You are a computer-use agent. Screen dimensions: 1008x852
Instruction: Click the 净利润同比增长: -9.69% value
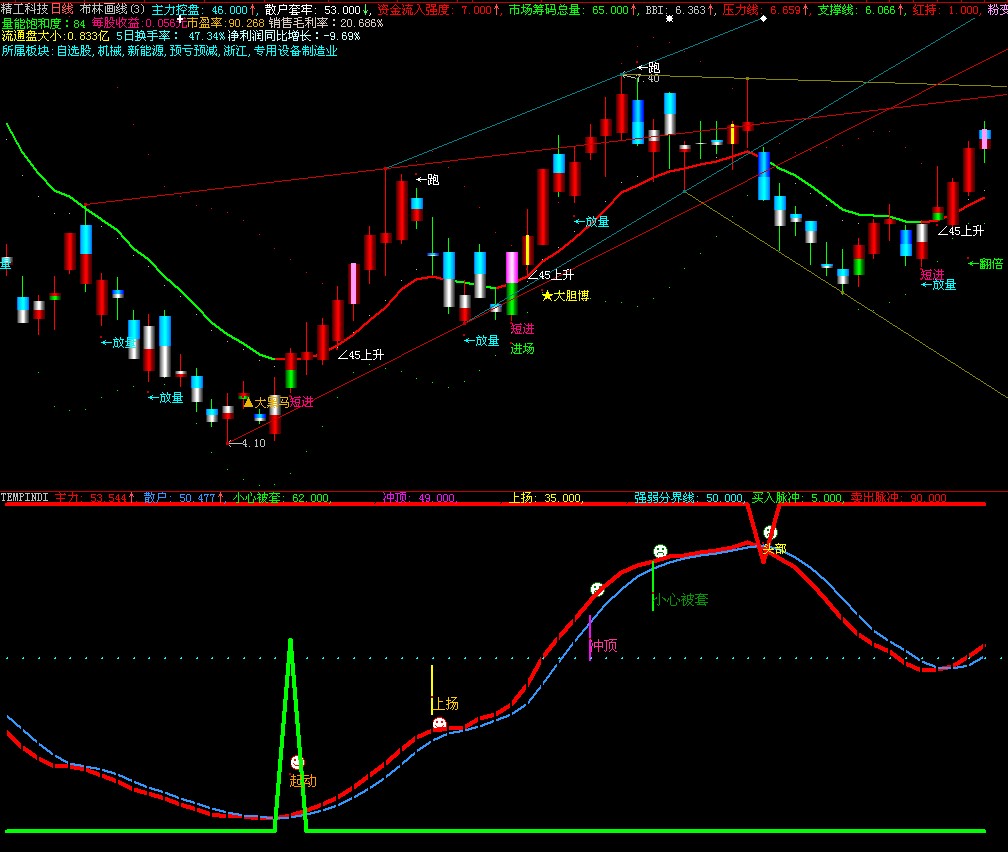pyautogui.click(x=294, y=37)
